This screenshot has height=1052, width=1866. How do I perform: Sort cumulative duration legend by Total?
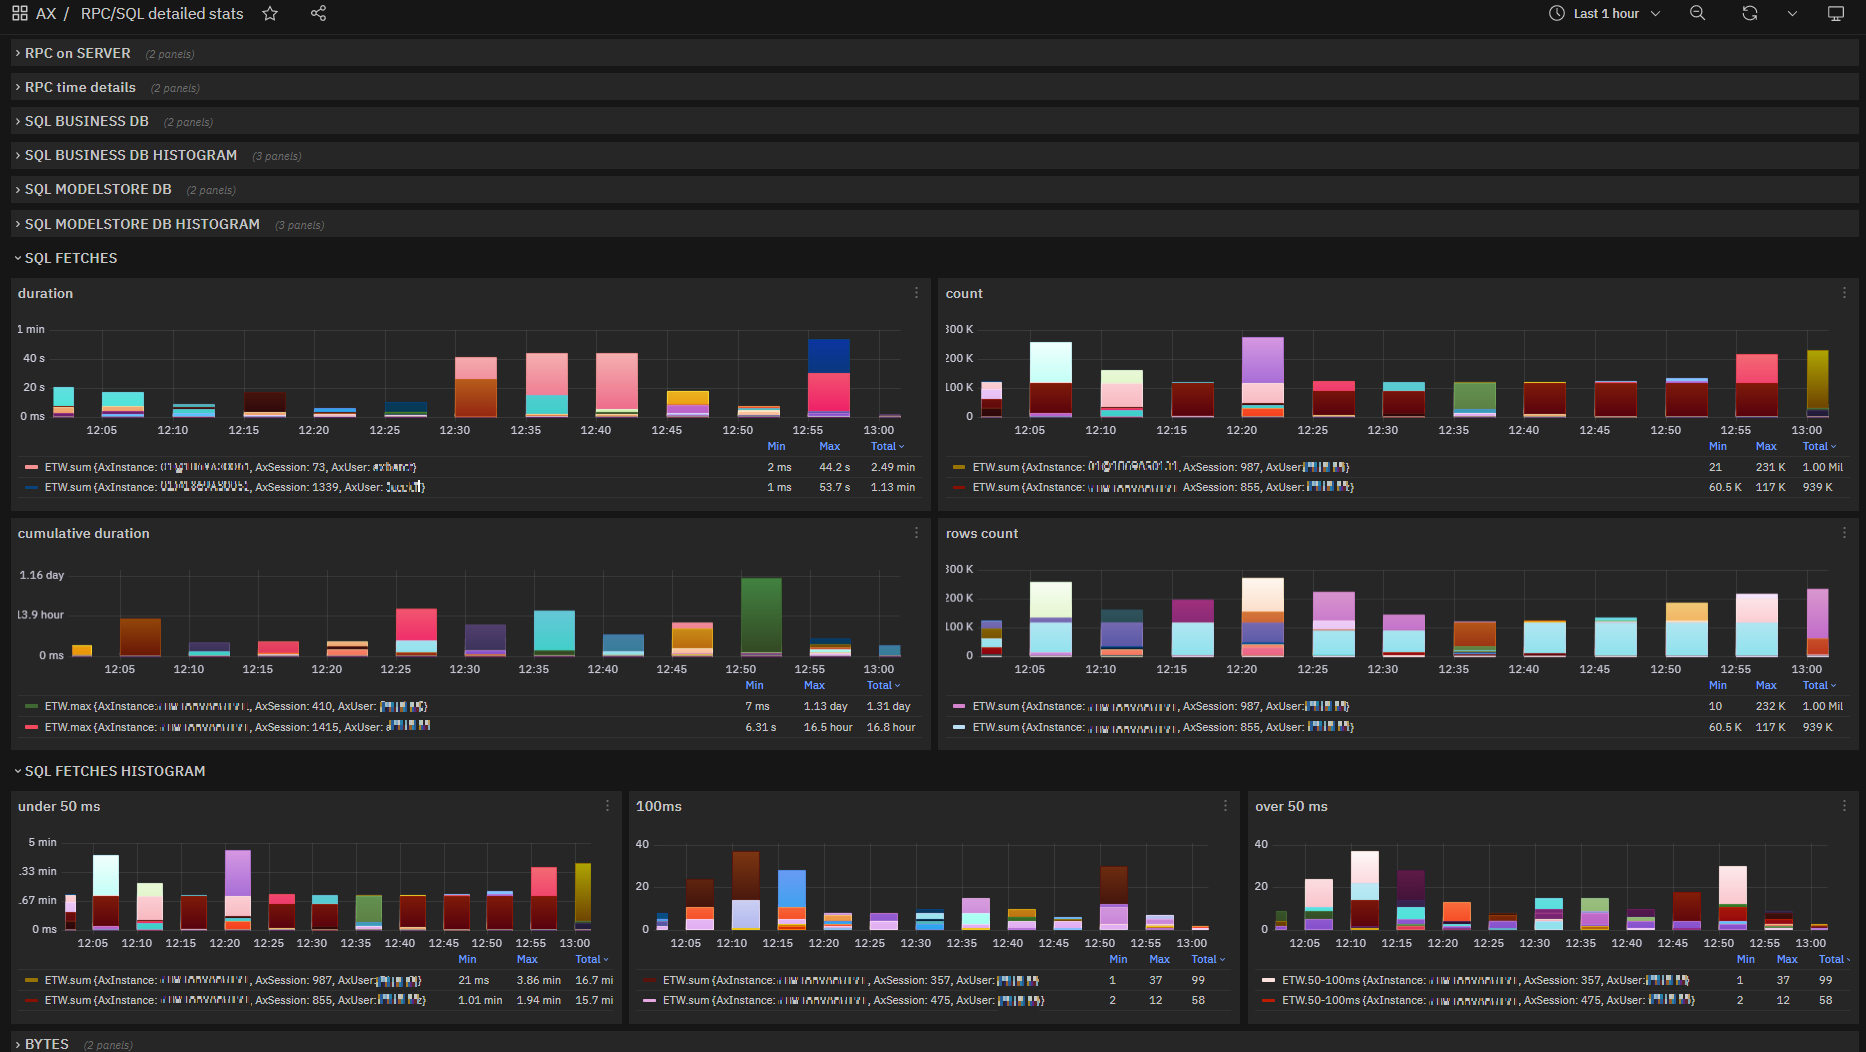pyautogui.click(x=883, y=685)
